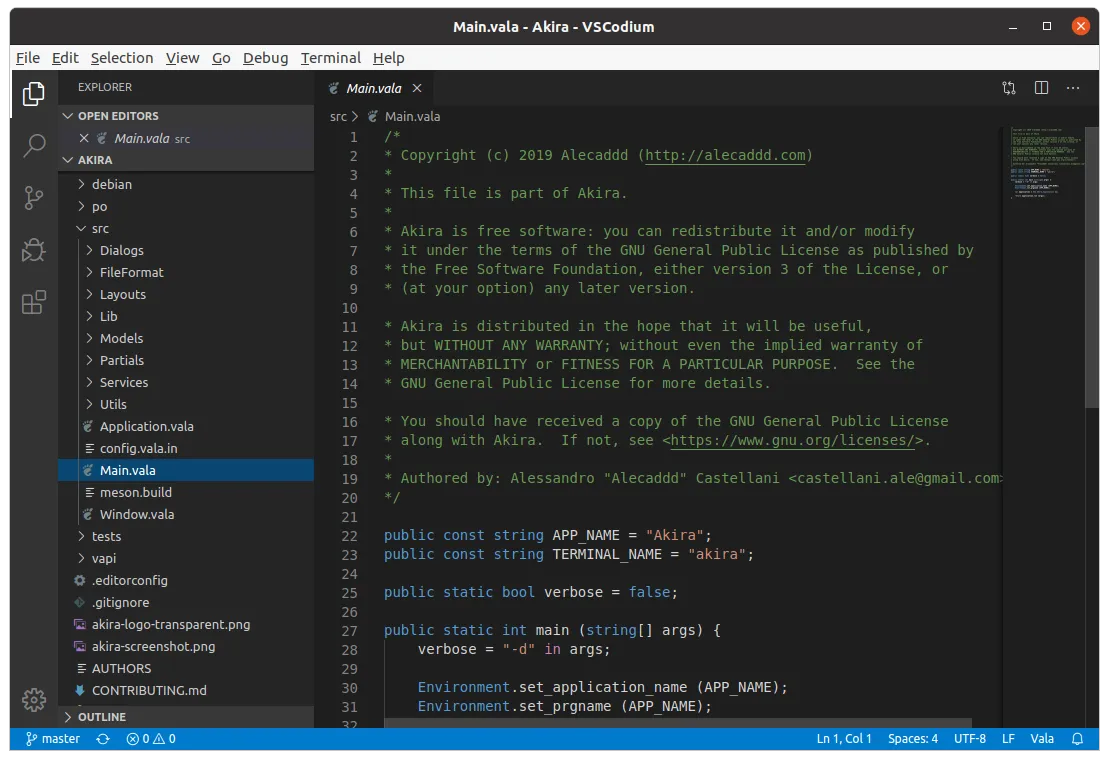
Task: Open the Selection menu
Action: tap(122, 58)
